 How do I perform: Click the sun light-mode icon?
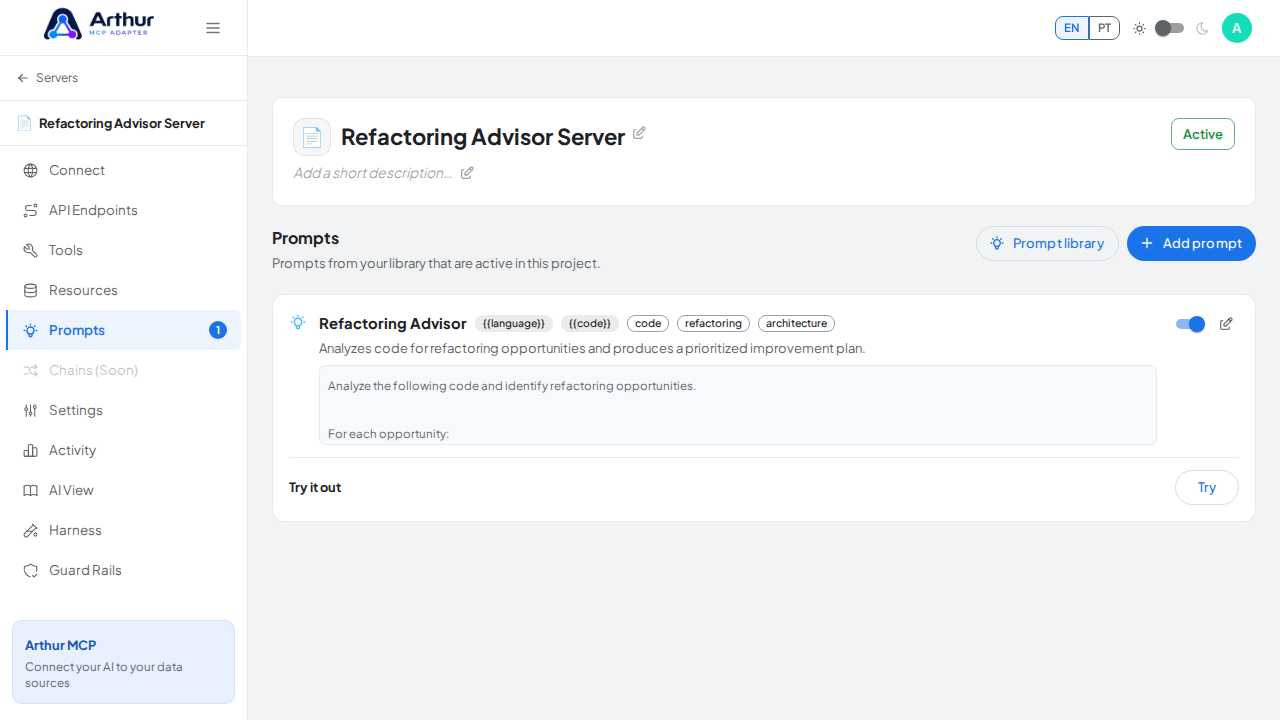click(1139, 28)
